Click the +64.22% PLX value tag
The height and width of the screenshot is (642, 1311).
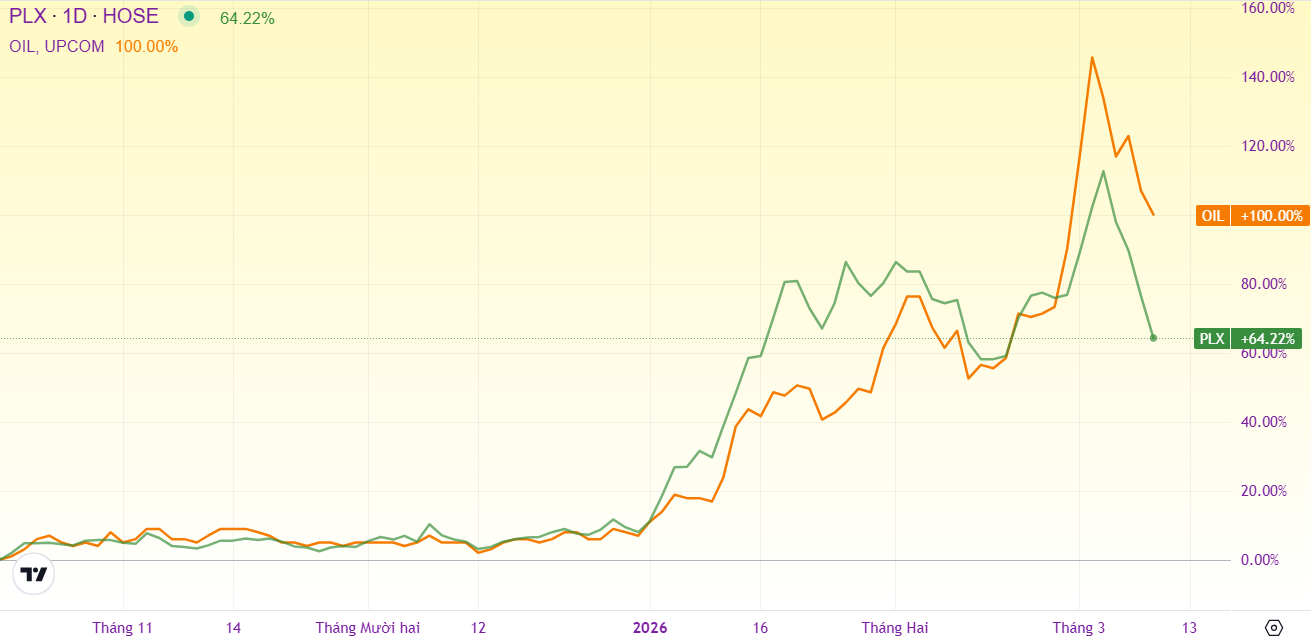(1267, 339)
